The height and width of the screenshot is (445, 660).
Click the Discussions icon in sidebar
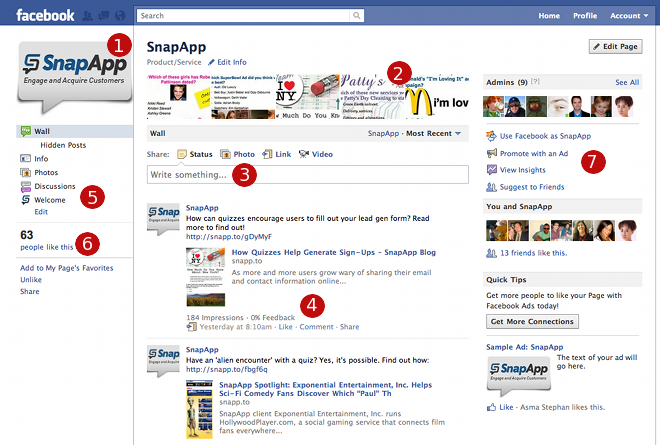(26, 186)
